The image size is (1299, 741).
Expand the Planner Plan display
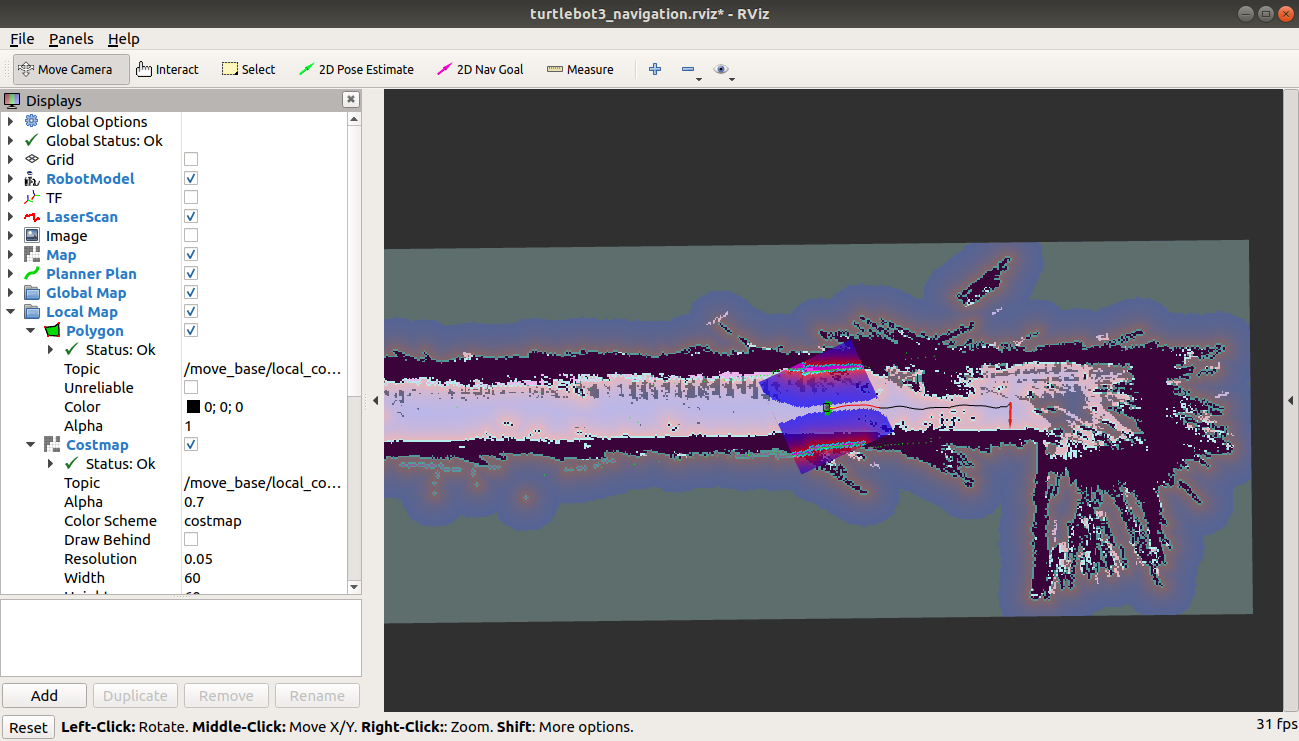11,273
